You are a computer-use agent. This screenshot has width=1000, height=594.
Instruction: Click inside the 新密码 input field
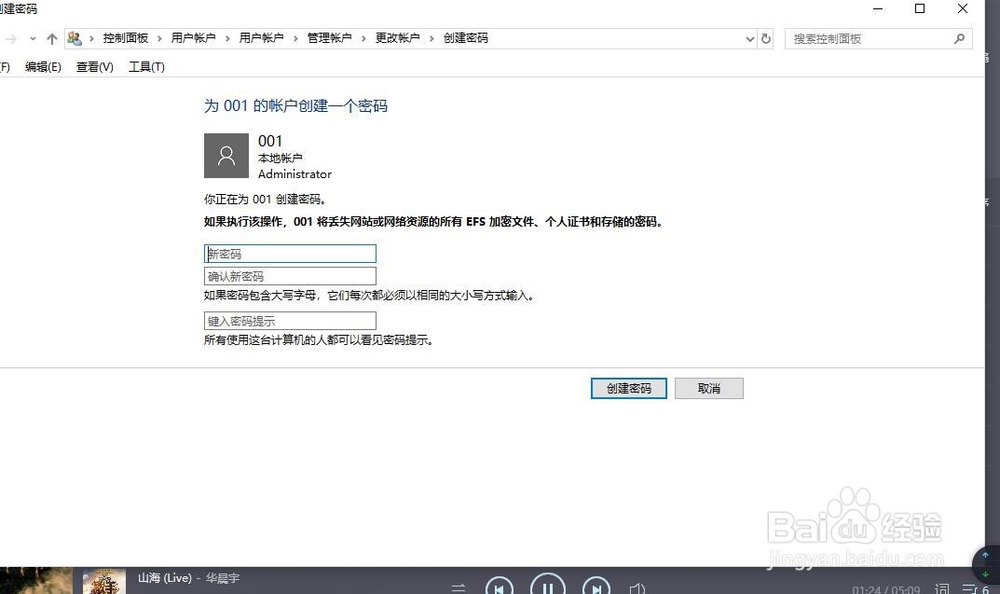(x=290, y=253)
